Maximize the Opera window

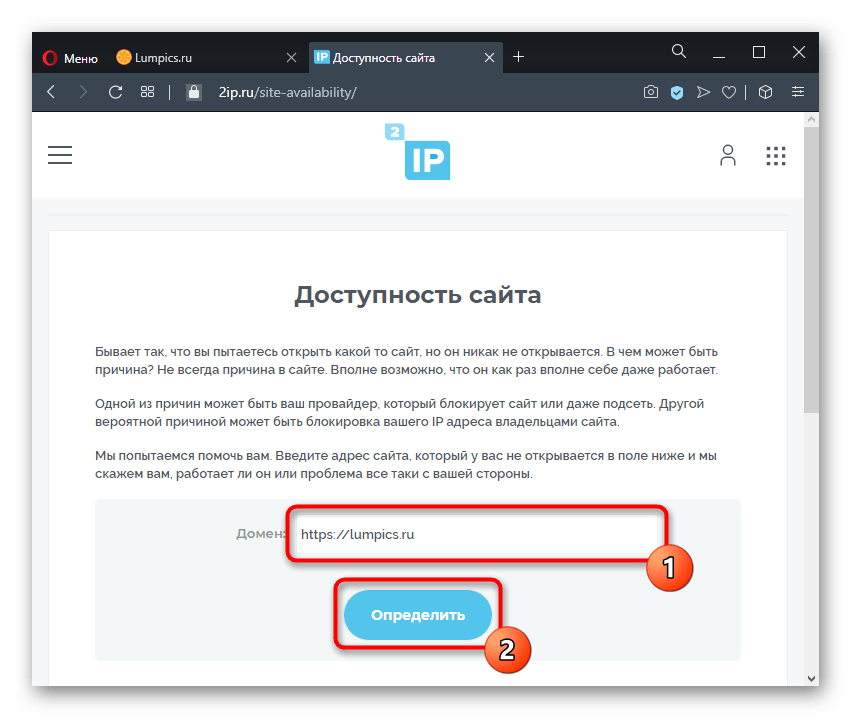tap(759, 52)
